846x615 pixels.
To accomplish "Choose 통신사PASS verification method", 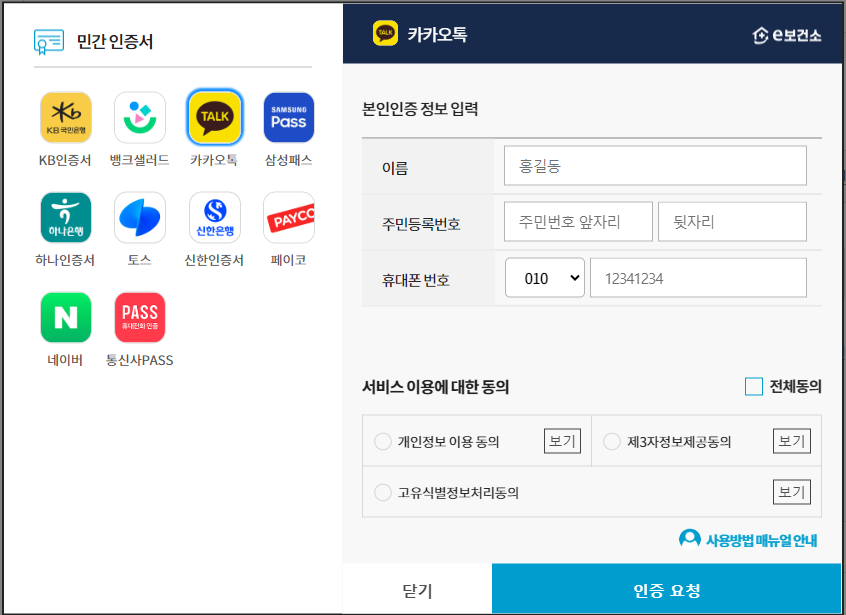I will pos(139,316).
